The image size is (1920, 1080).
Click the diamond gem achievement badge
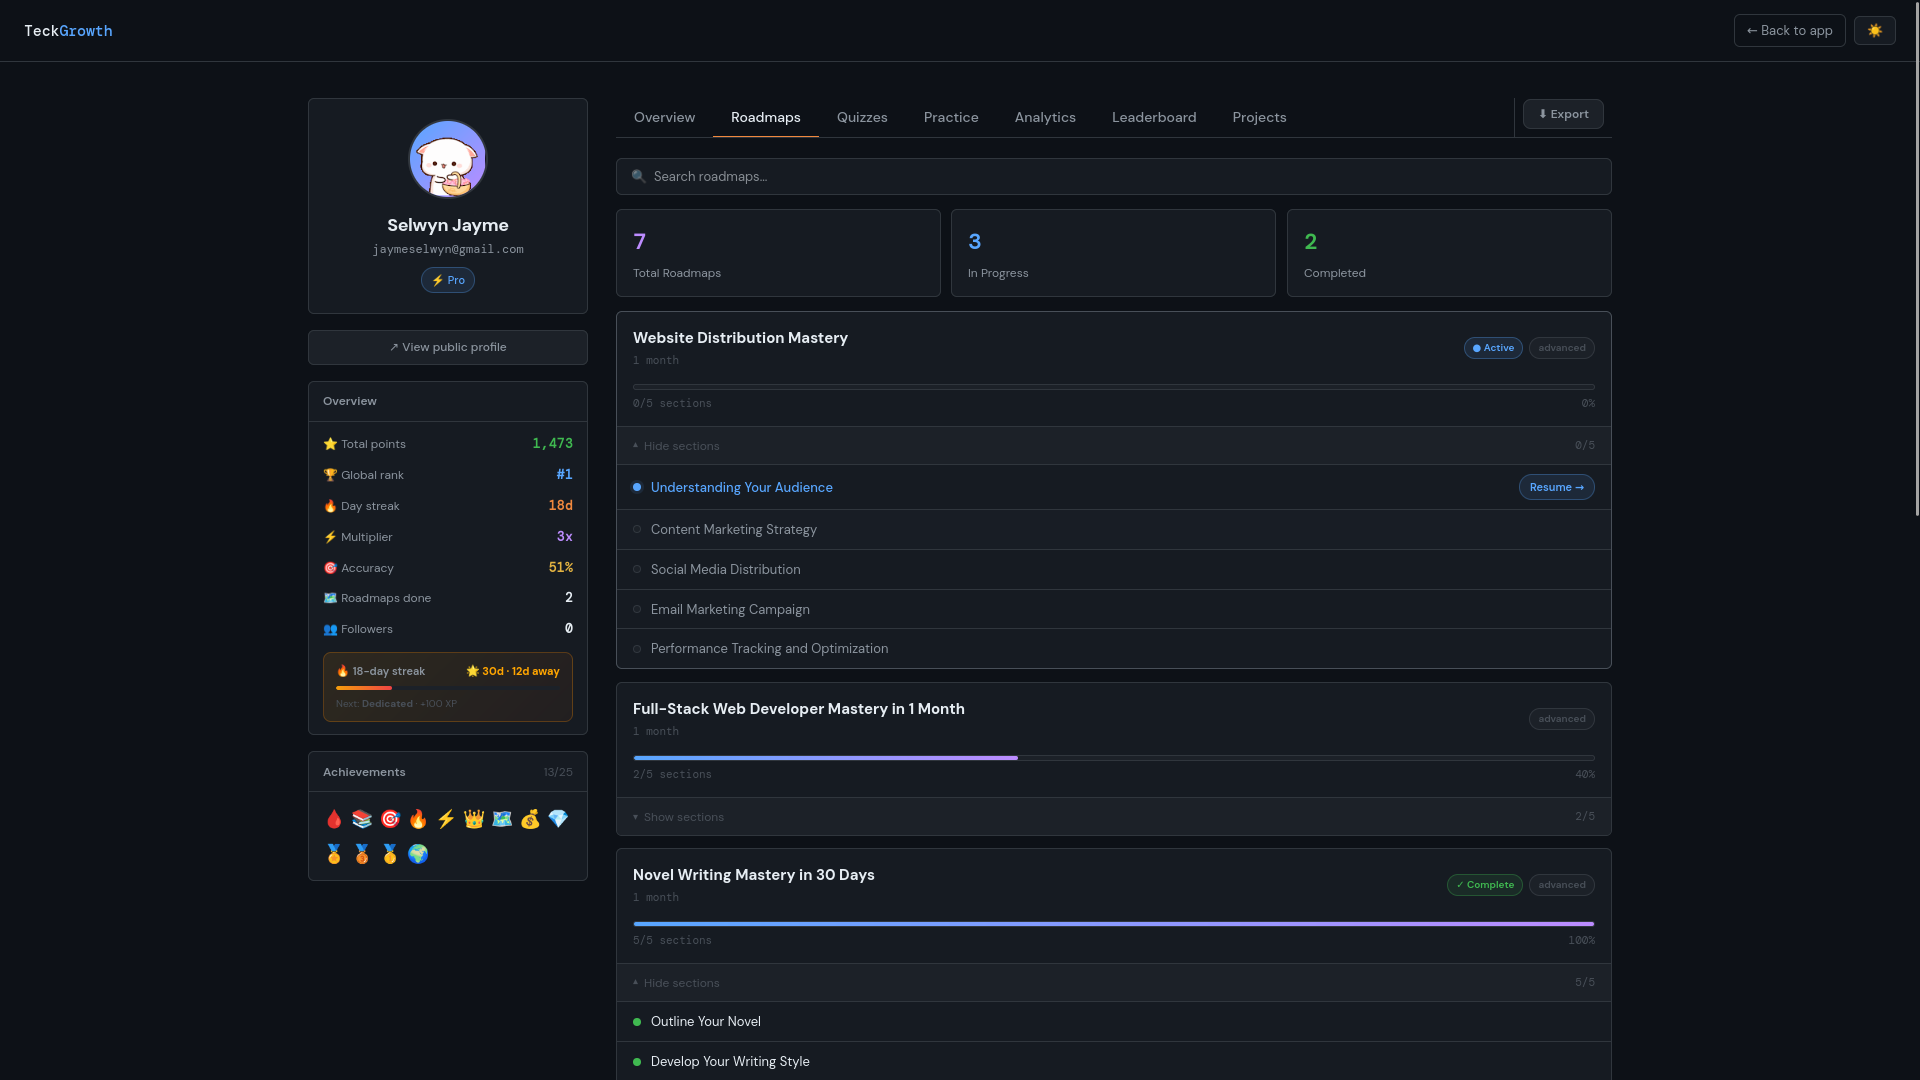tap(558, 820)
